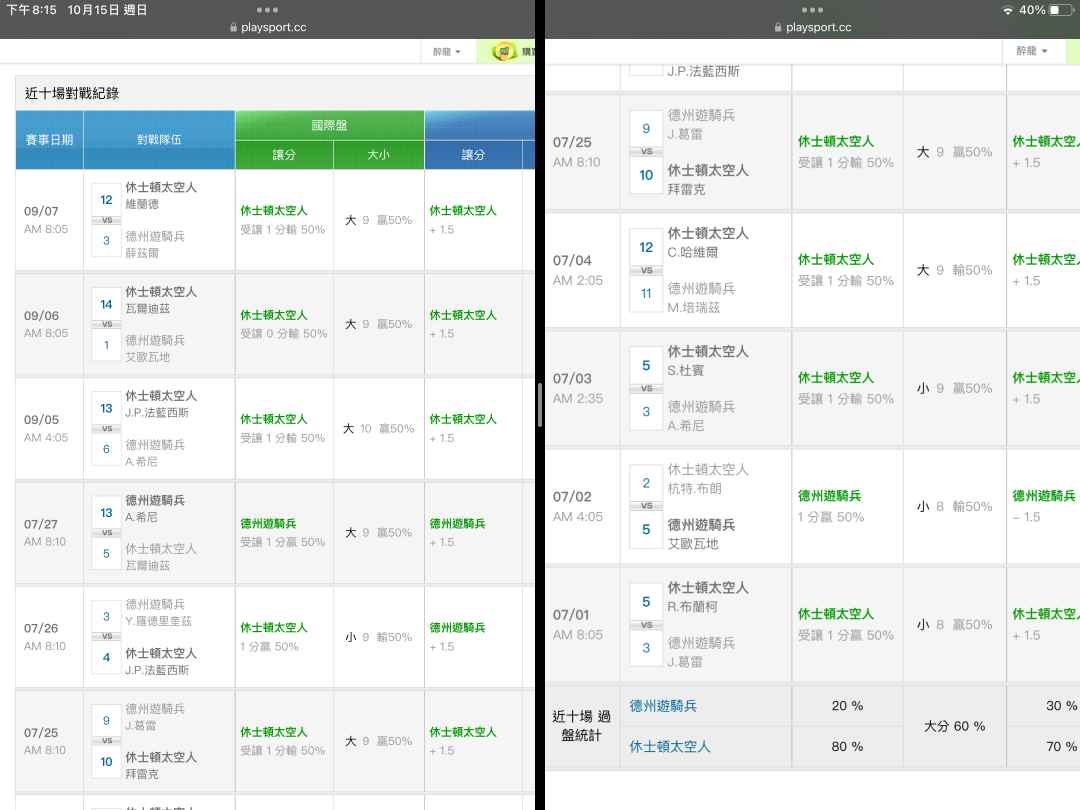Click pitcher name 維蘭德
1080x810 pixels.
(142, 204)
